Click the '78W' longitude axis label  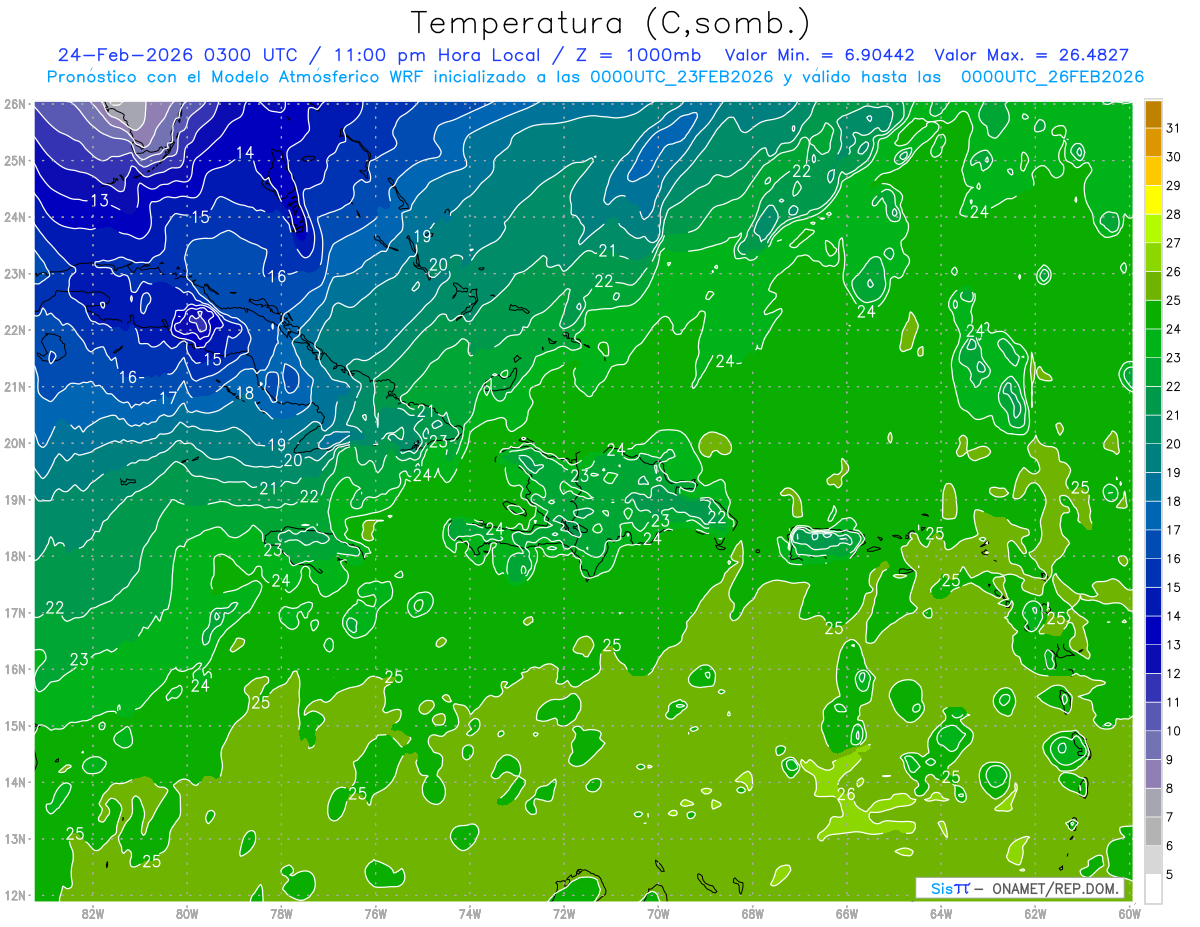pos(281,914)
